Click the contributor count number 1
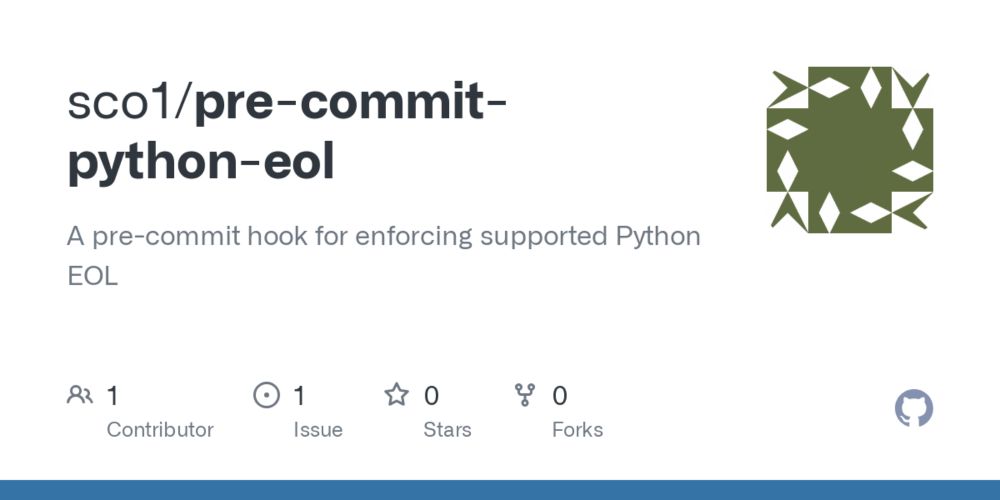Viewport: 1000px width, 500px height. [x=112, y=396]
